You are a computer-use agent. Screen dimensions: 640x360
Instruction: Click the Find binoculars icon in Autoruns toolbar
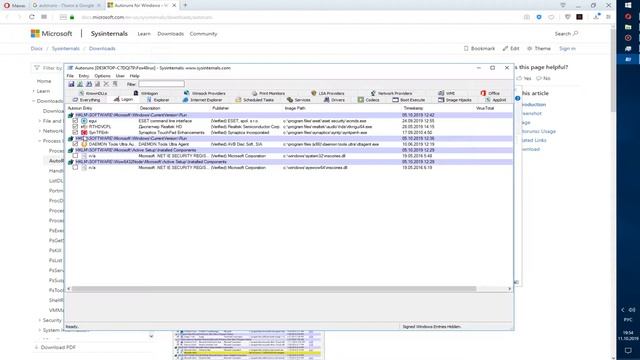(89, 84)
